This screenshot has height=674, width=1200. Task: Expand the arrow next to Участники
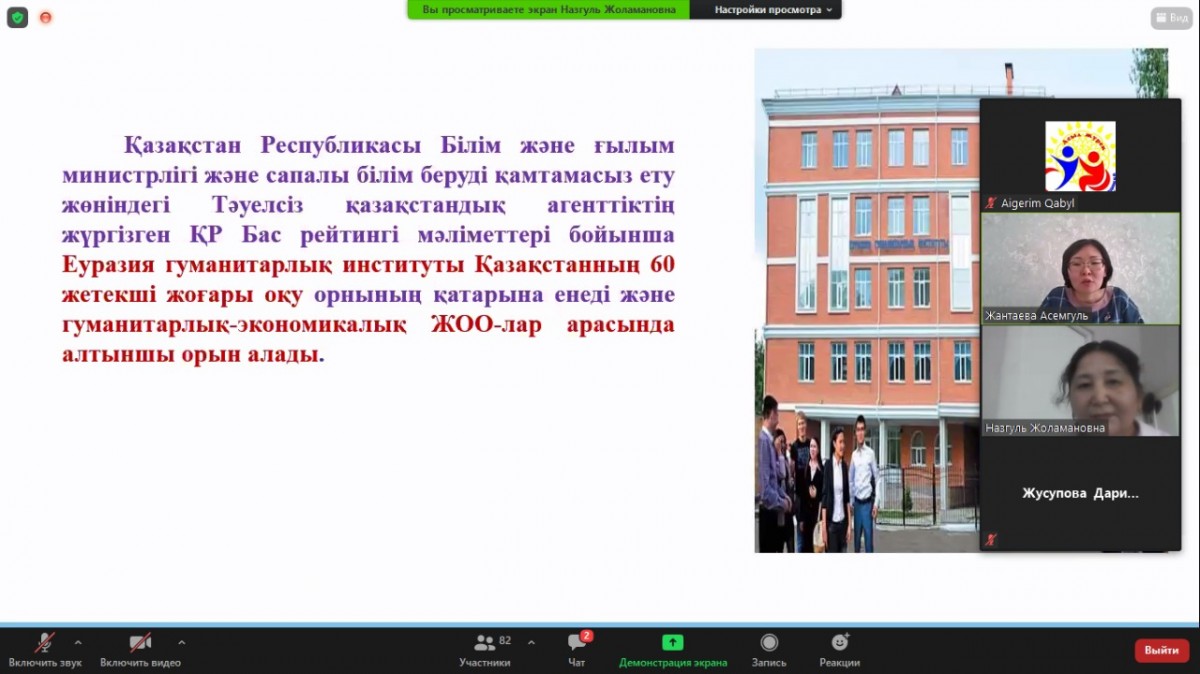click(x=531, y=642)
